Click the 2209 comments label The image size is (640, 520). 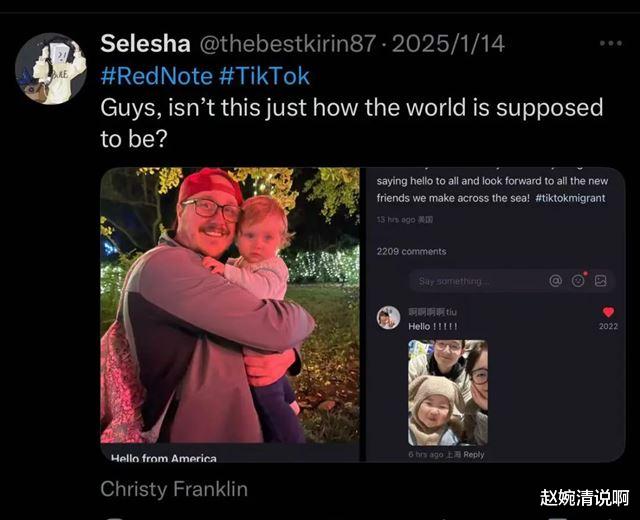click(411, 251)
